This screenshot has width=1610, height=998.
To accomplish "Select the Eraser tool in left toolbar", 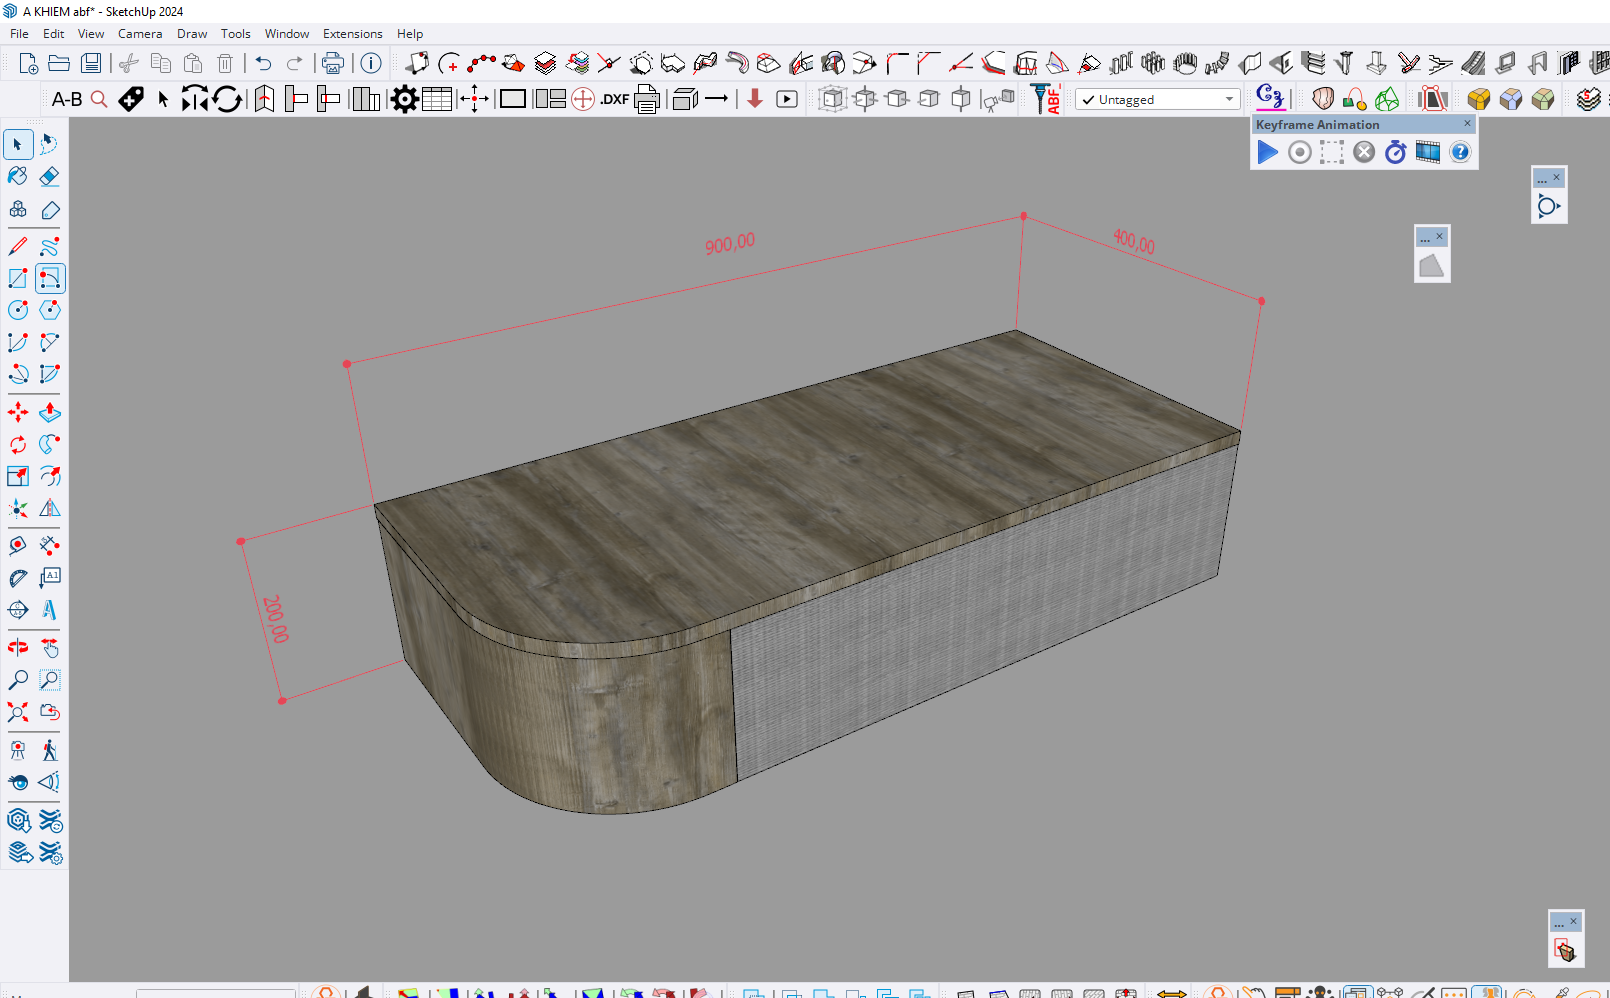I will point(49,177).
